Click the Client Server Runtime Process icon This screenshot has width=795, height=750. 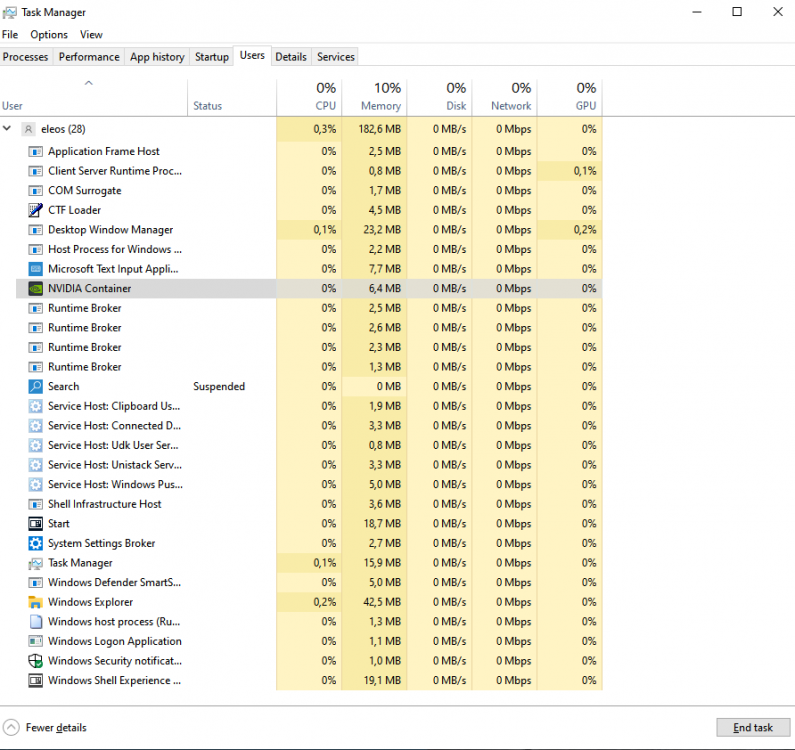click(35, 171)
